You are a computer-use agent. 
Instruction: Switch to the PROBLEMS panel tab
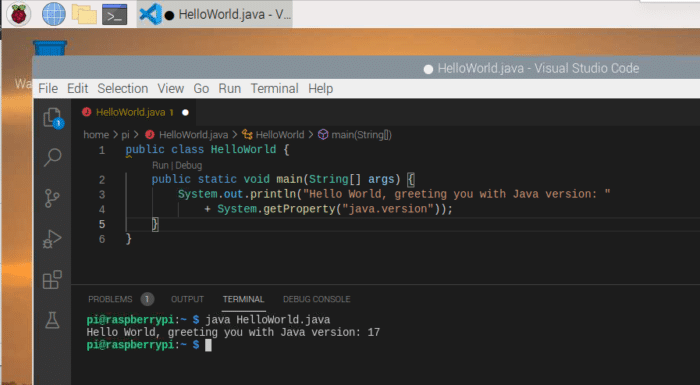pyautogui.click(x=110, y=299)
